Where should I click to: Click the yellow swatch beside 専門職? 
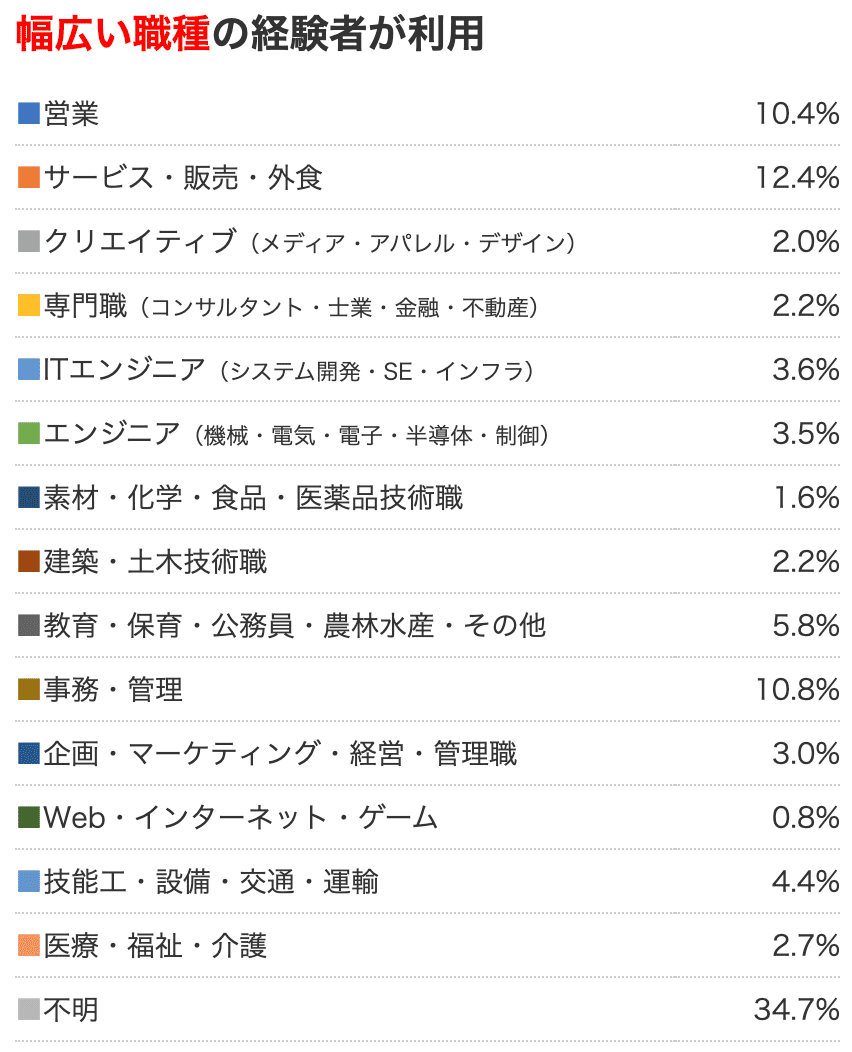[x=29, y=306]
